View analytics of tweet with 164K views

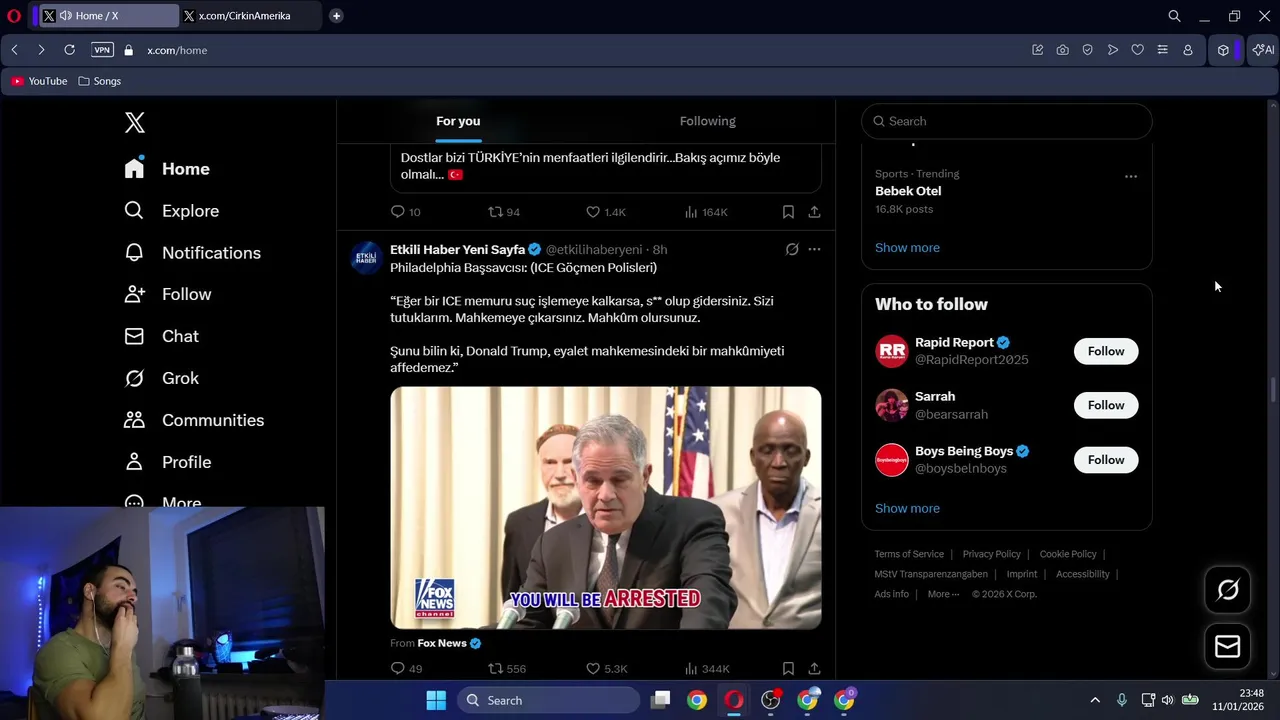pyautogui.click(x=706, y=212)
